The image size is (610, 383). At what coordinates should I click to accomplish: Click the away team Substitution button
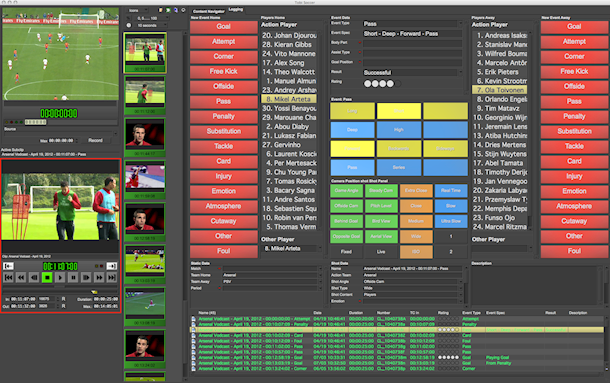[574, 131]
